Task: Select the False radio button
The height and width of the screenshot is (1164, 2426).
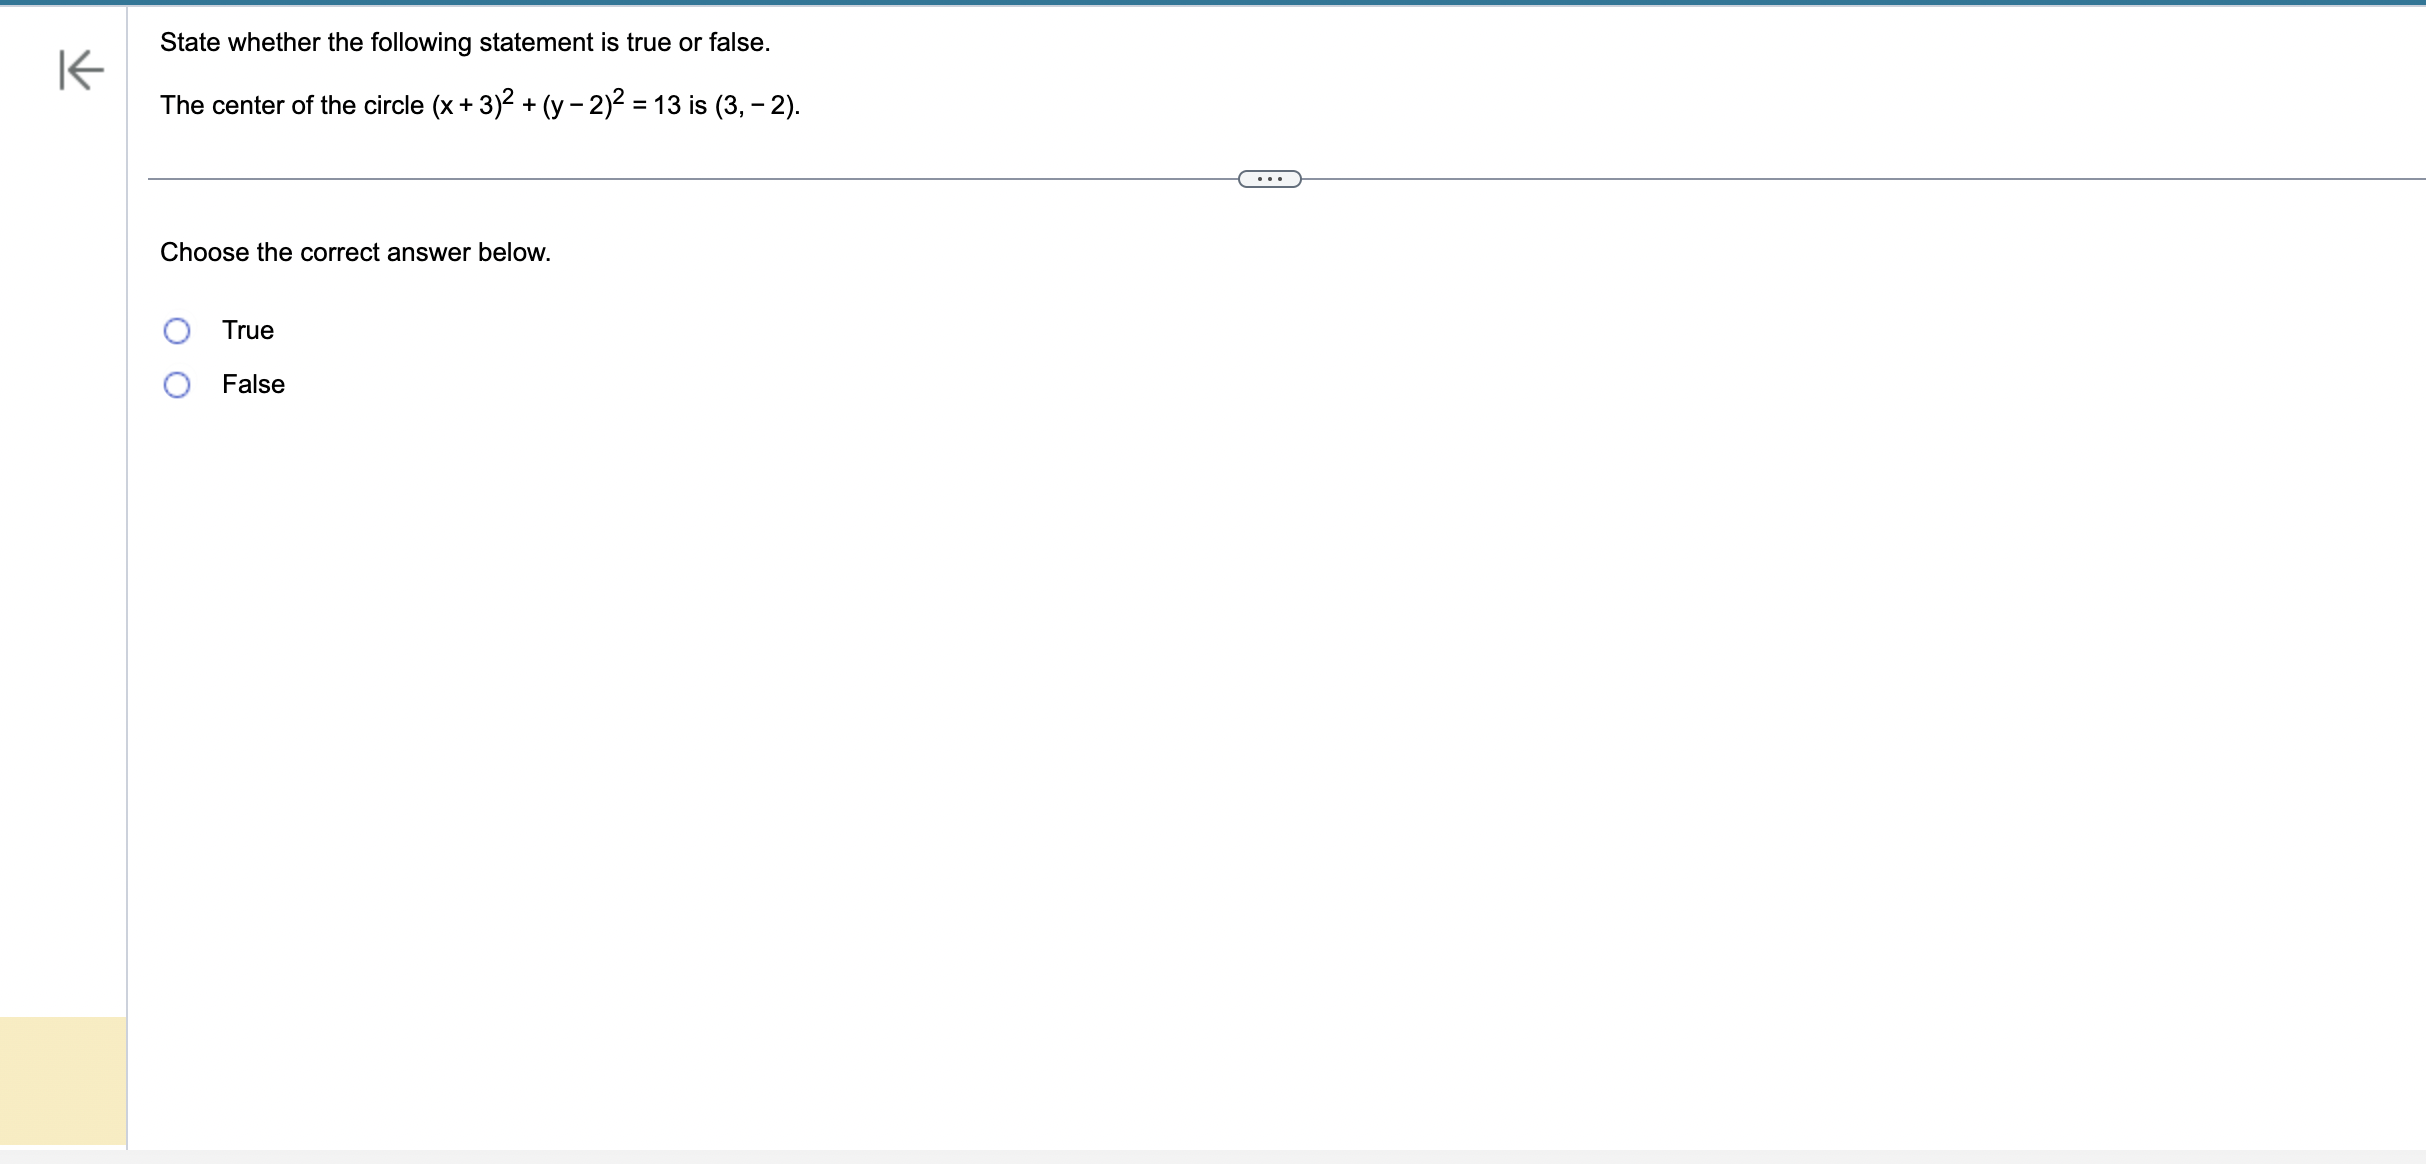Action: tap(177, 385)
